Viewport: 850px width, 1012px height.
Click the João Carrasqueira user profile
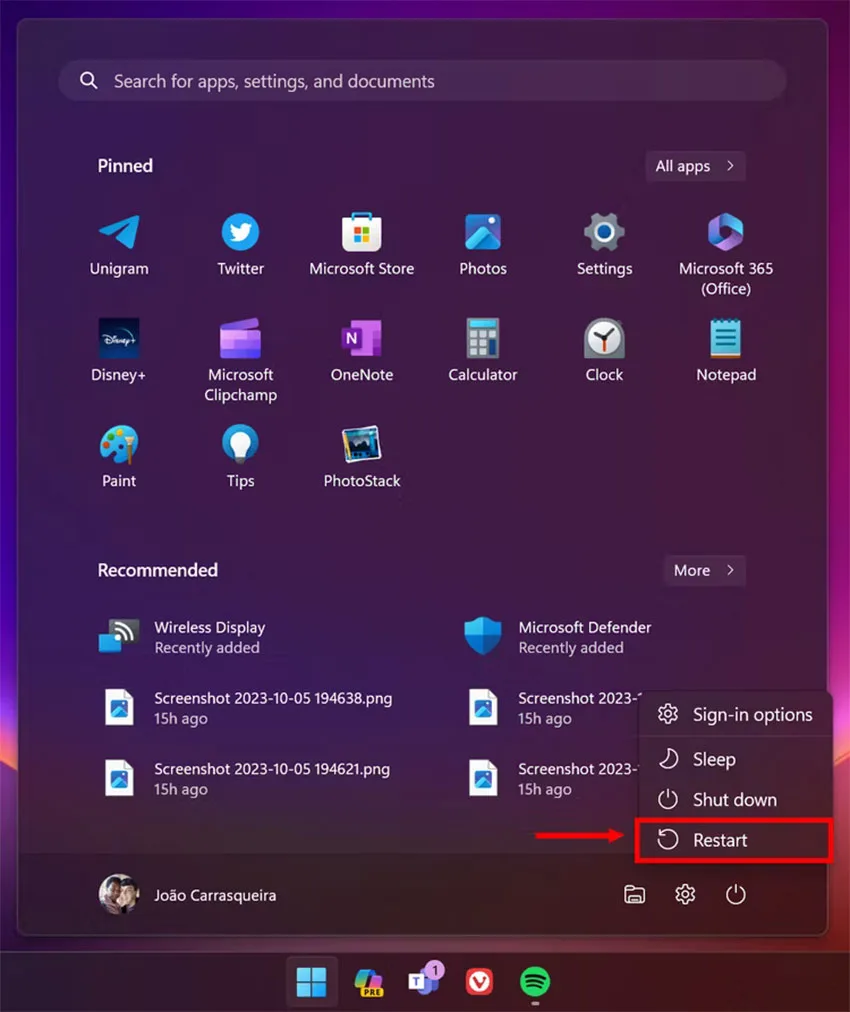pyautogui.click(x=188, y=895)
